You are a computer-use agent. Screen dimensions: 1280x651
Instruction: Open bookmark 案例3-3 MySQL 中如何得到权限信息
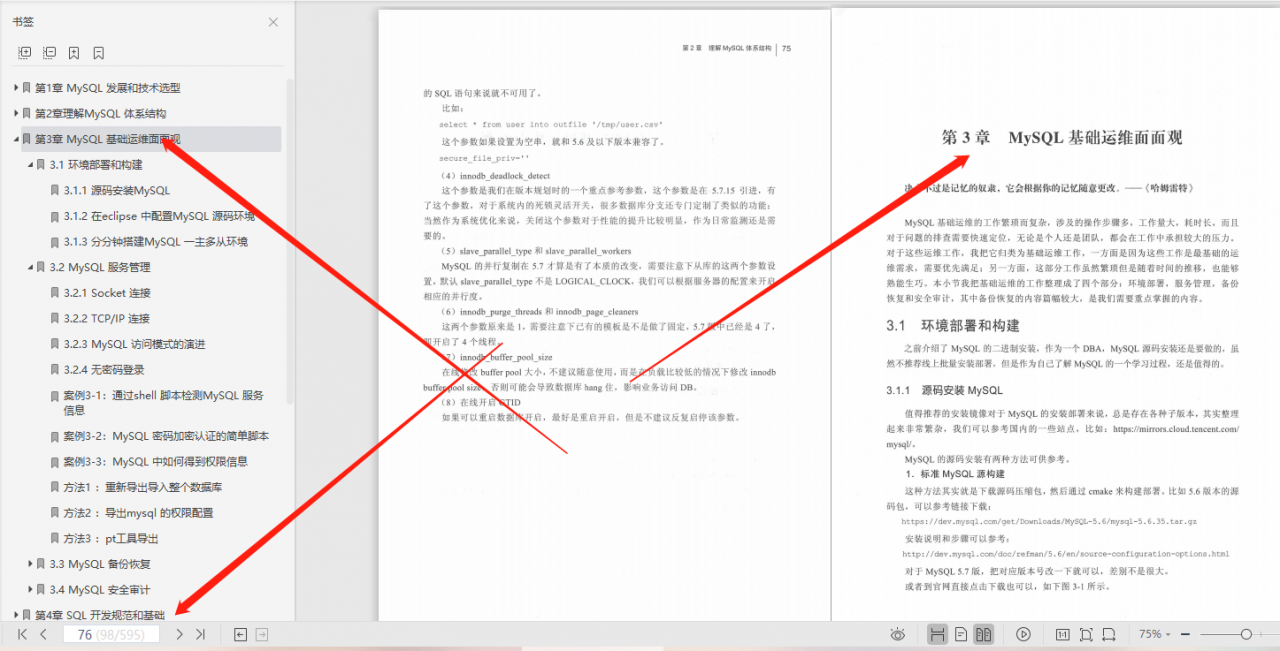155,462
